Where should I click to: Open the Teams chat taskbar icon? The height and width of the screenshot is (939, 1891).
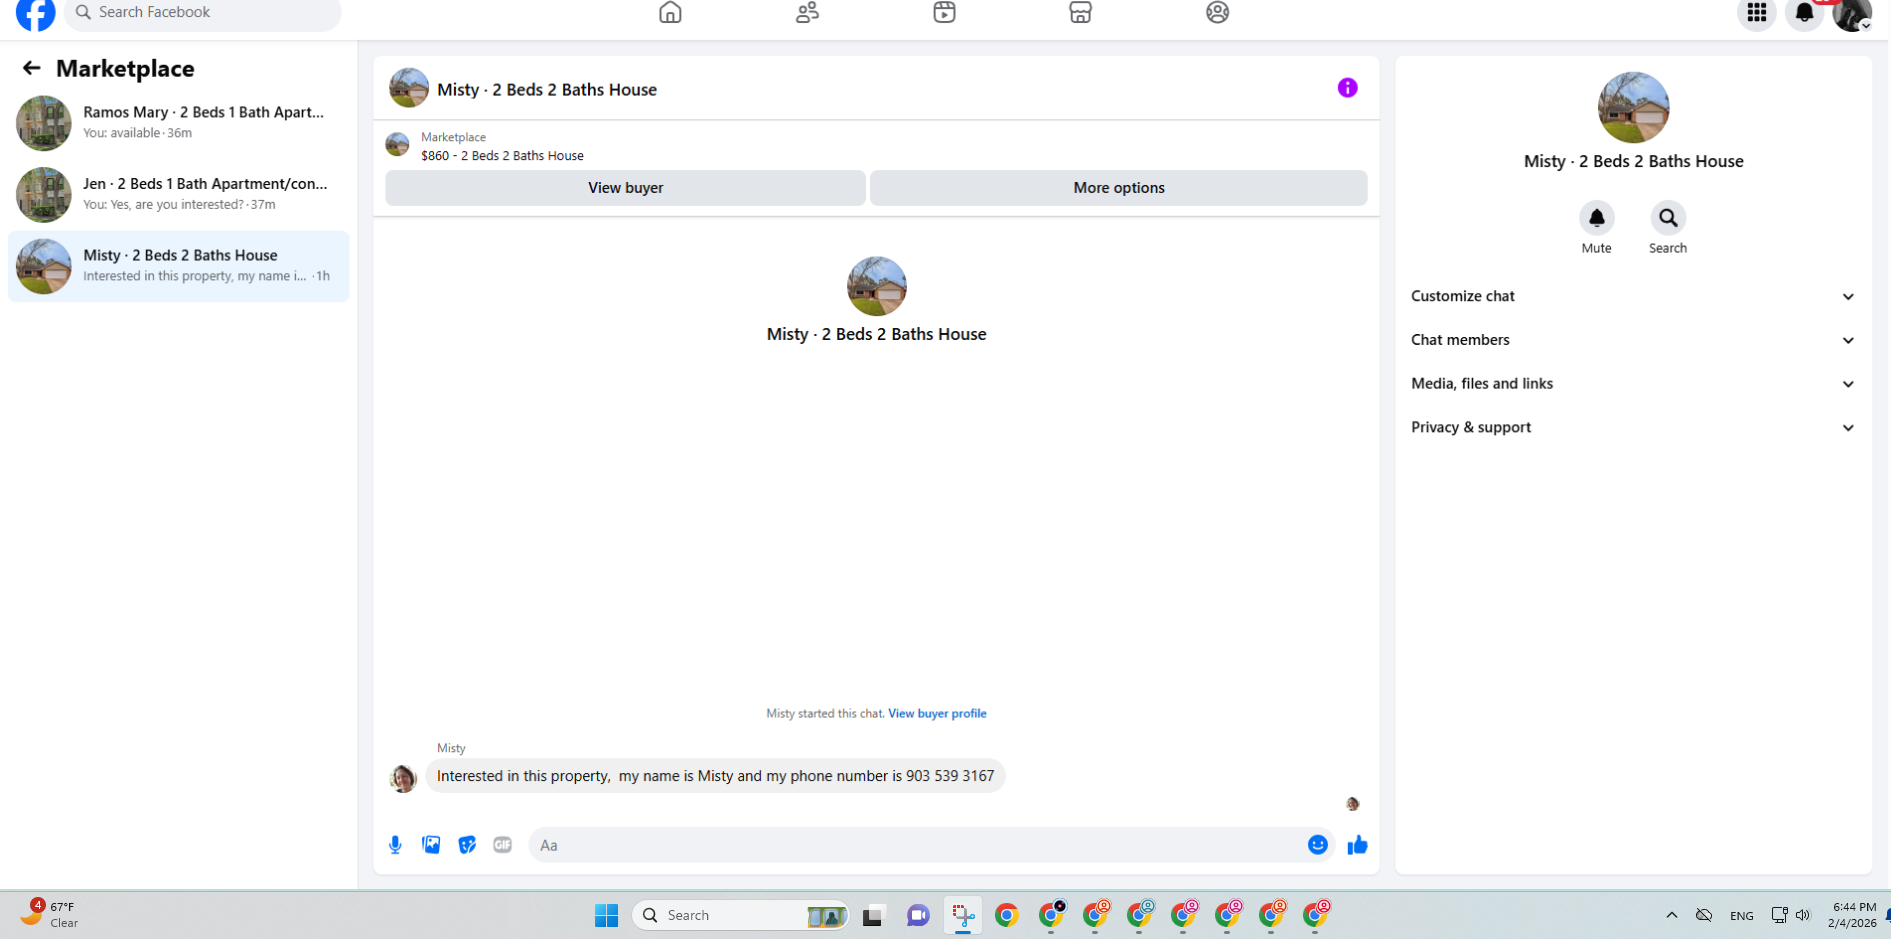(918, 915)
